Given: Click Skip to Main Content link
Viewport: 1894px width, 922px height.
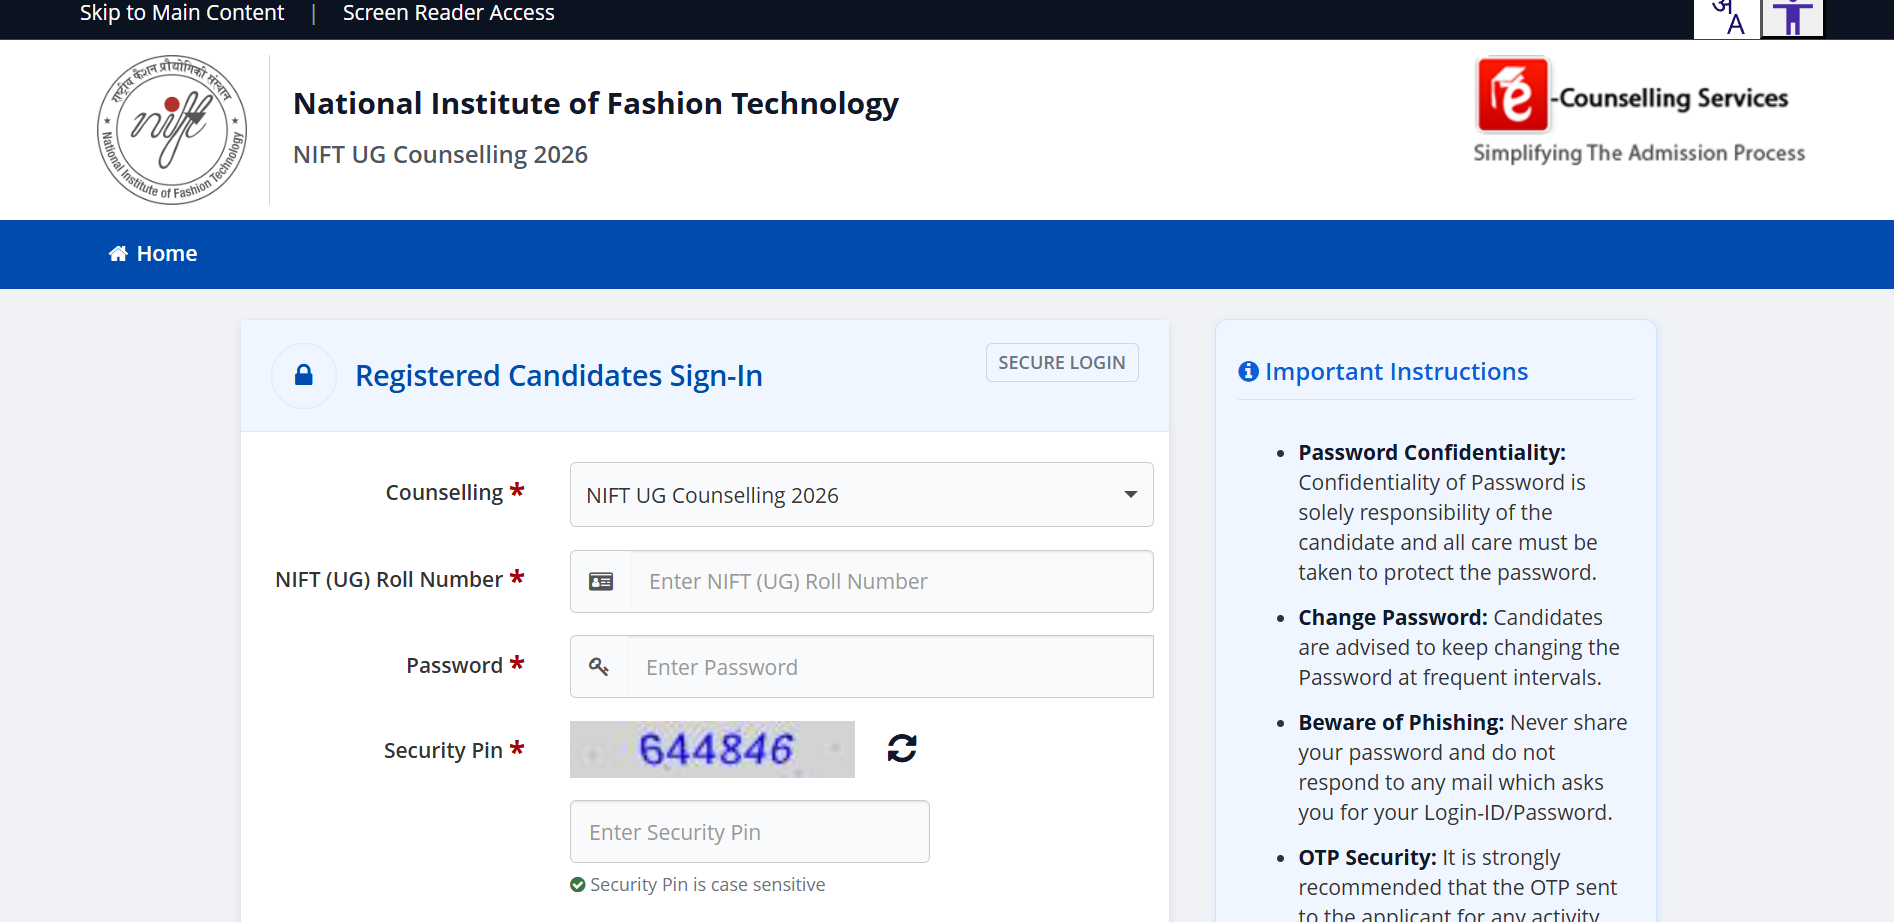Looking at the screenshot, I should pyautogui.click(x=182, y=13).
